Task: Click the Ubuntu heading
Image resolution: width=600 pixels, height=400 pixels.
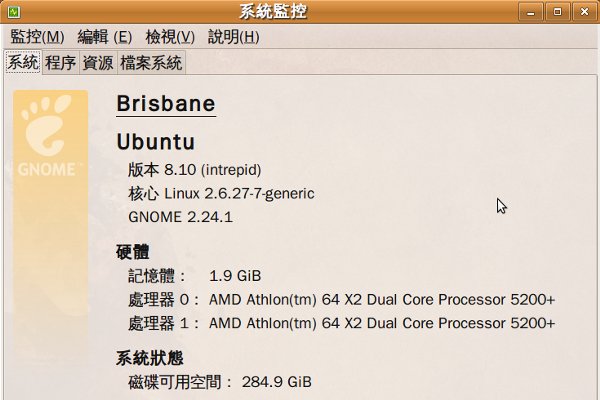Action: pos(156,142)
